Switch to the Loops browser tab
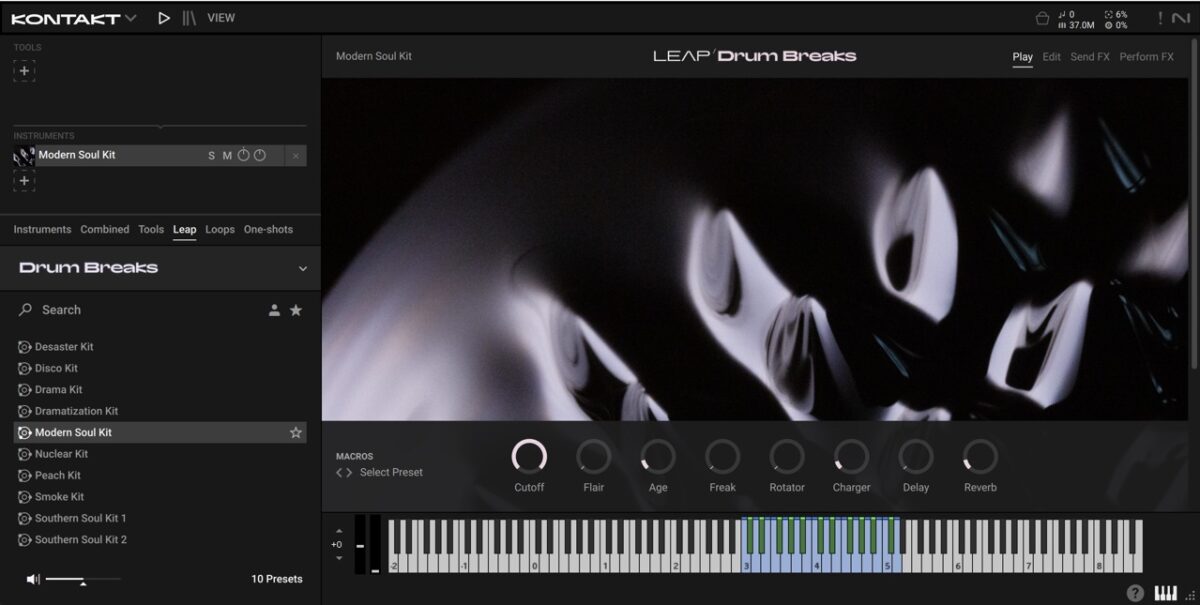This screenshot has height=605, width=1200. click(x=220, y=229)
